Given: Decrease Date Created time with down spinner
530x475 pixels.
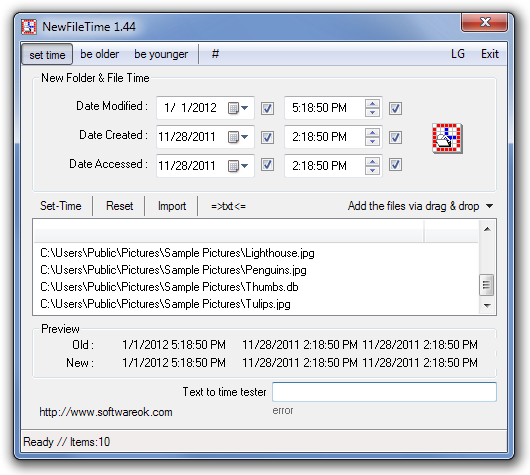Looking at the screenshot, I should pos(372,141).
